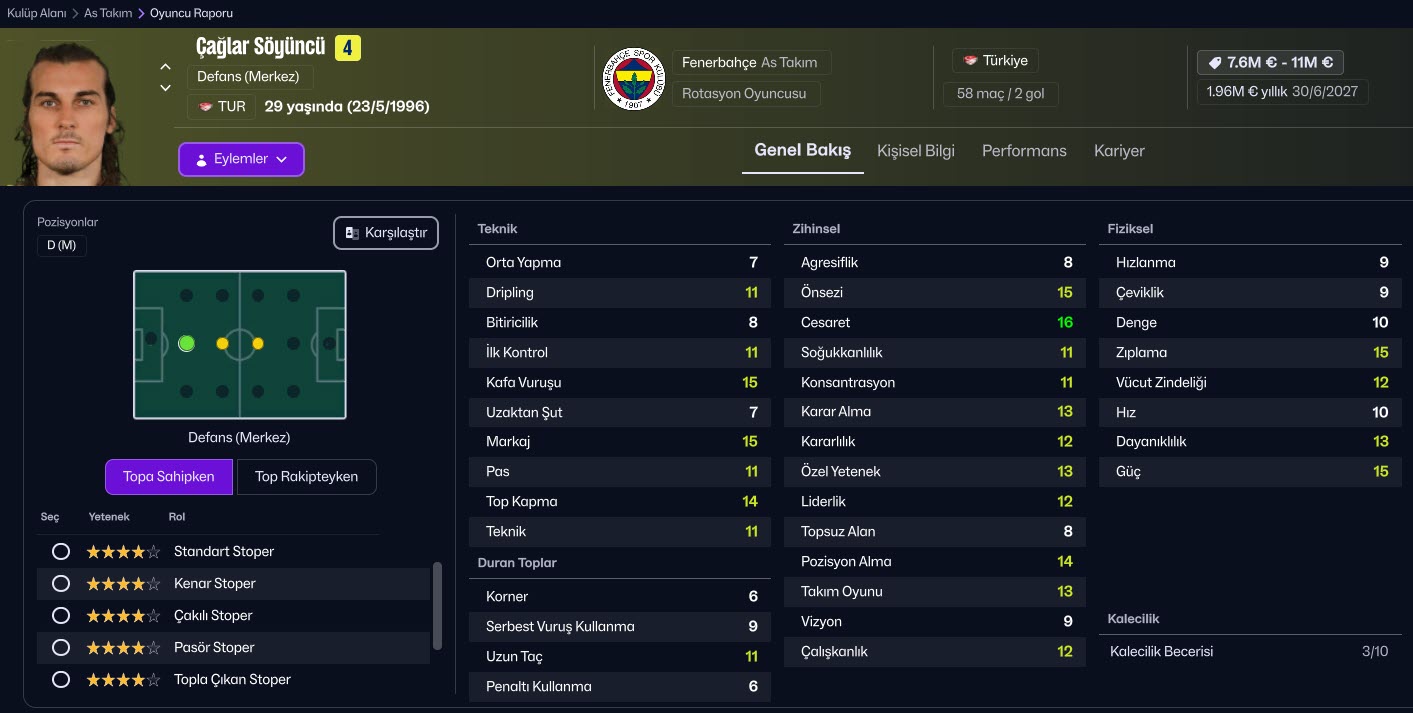The image size is (1413, 713).
Task: Click the green central defender position dot
Action: 186,343
